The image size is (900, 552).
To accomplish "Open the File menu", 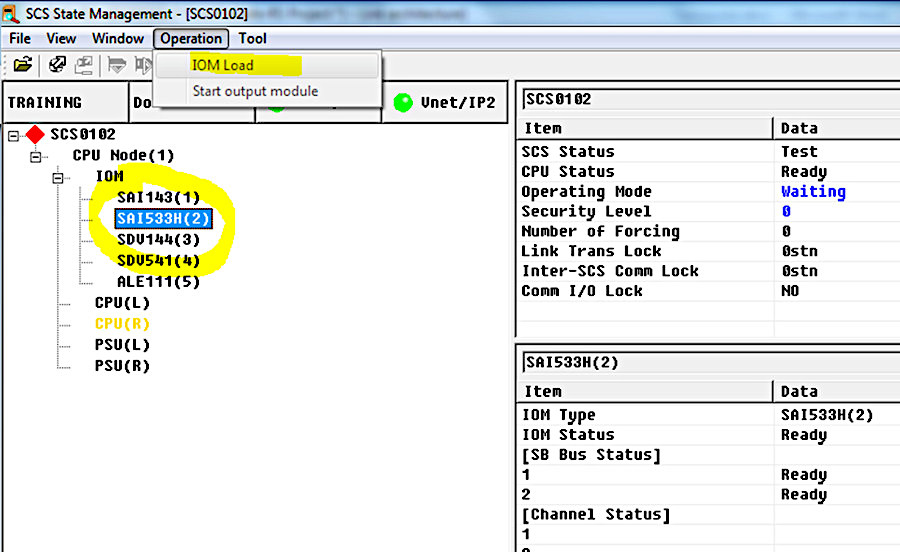I will tap(20, 38).
